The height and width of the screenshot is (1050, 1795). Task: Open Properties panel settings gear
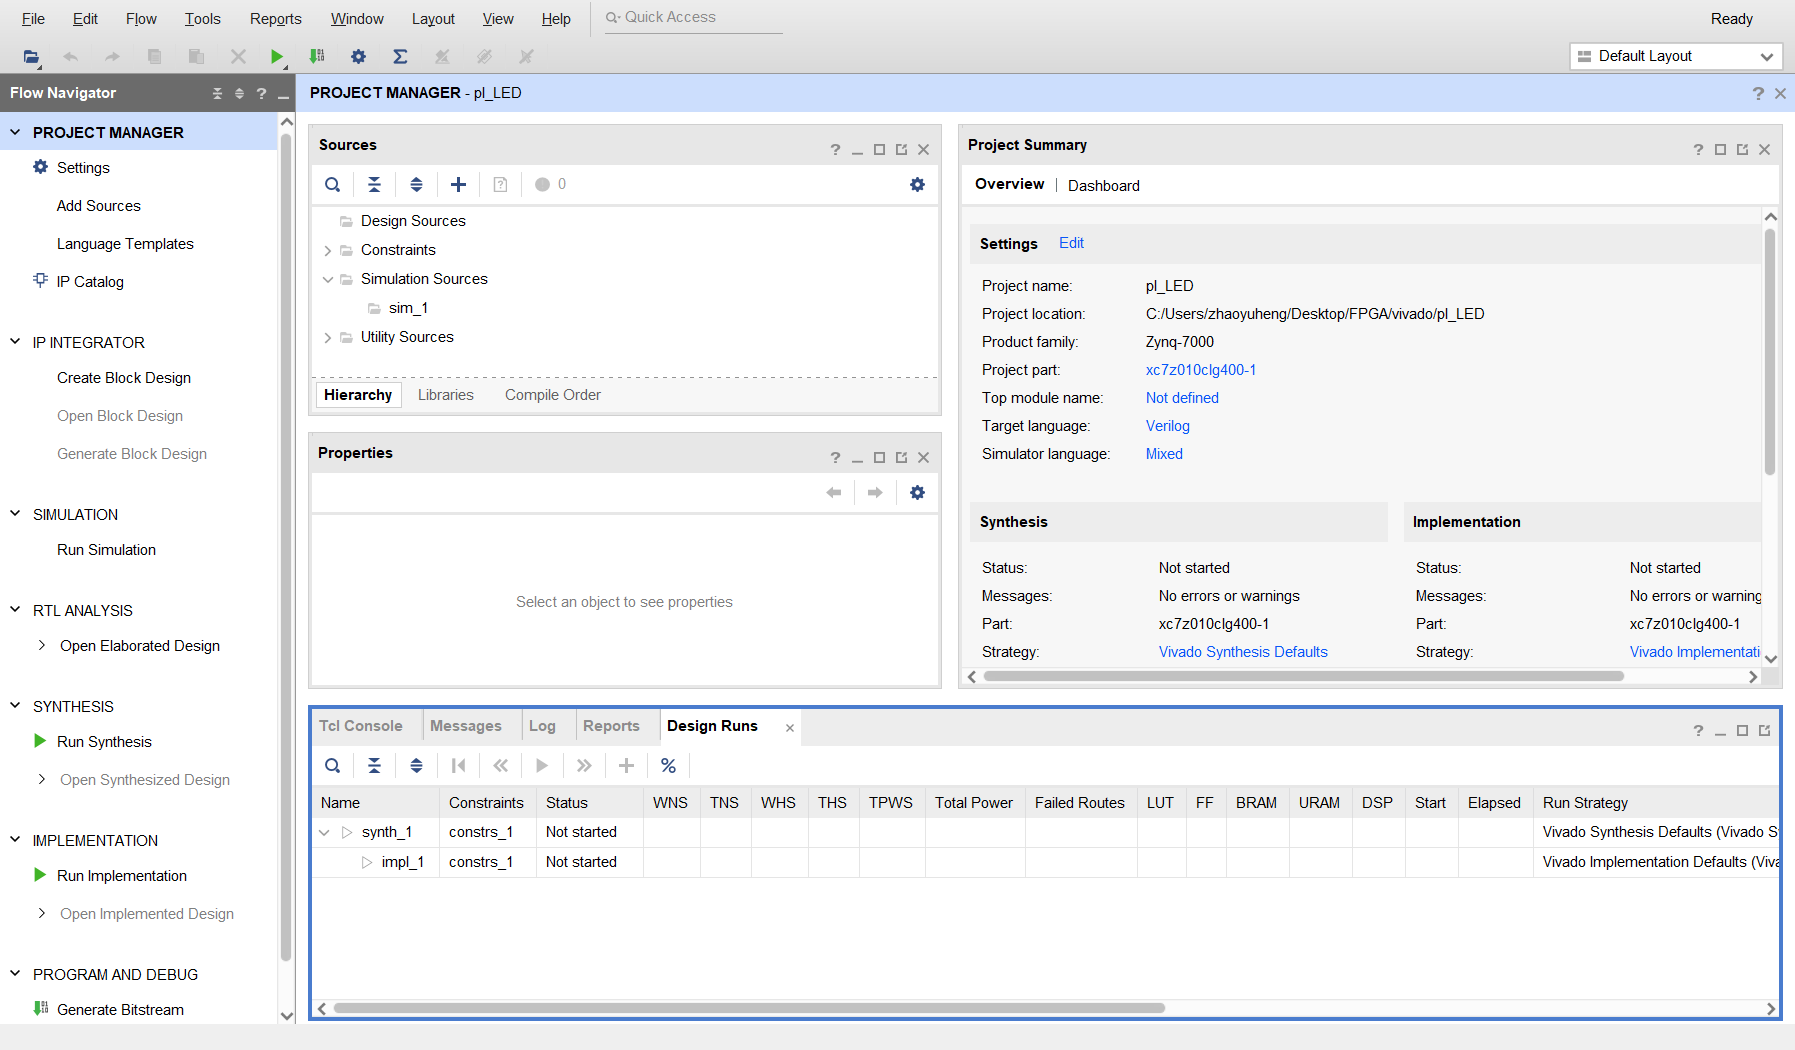point(917,492)
